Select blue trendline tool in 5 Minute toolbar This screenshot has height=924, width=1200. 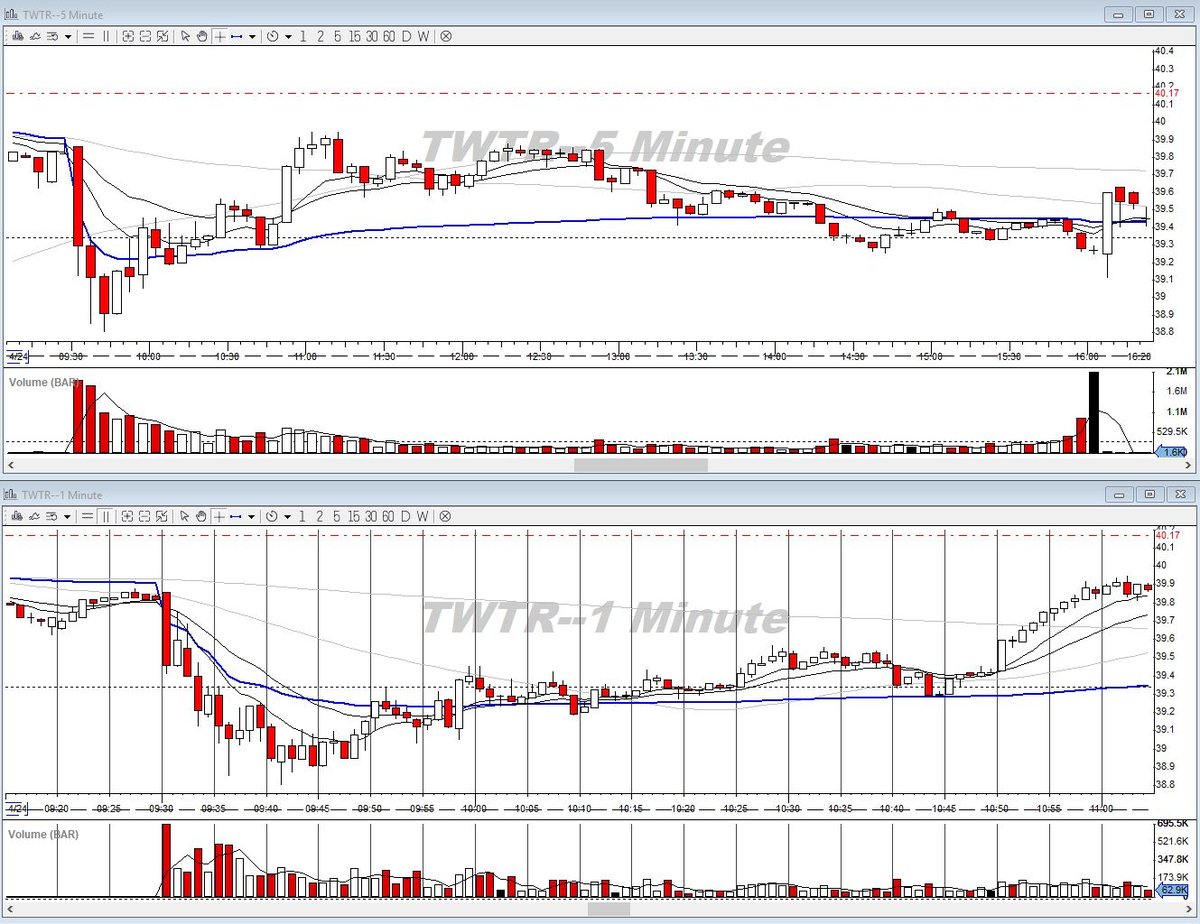click(x=237, y=36)
